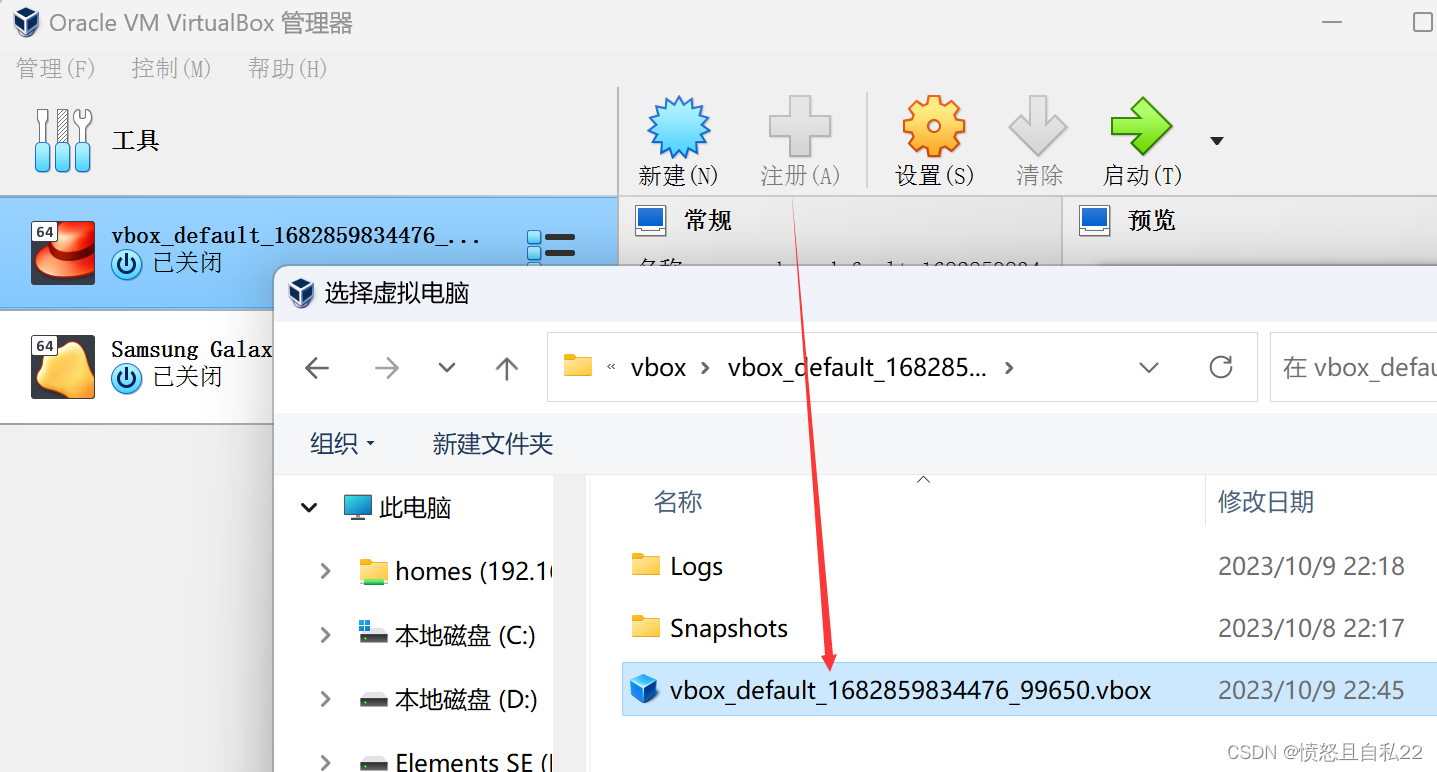The height and width of the screenshot is (772, 1437).
Task: Open recent locations dropdown chevron
Action: coord(447,368)
